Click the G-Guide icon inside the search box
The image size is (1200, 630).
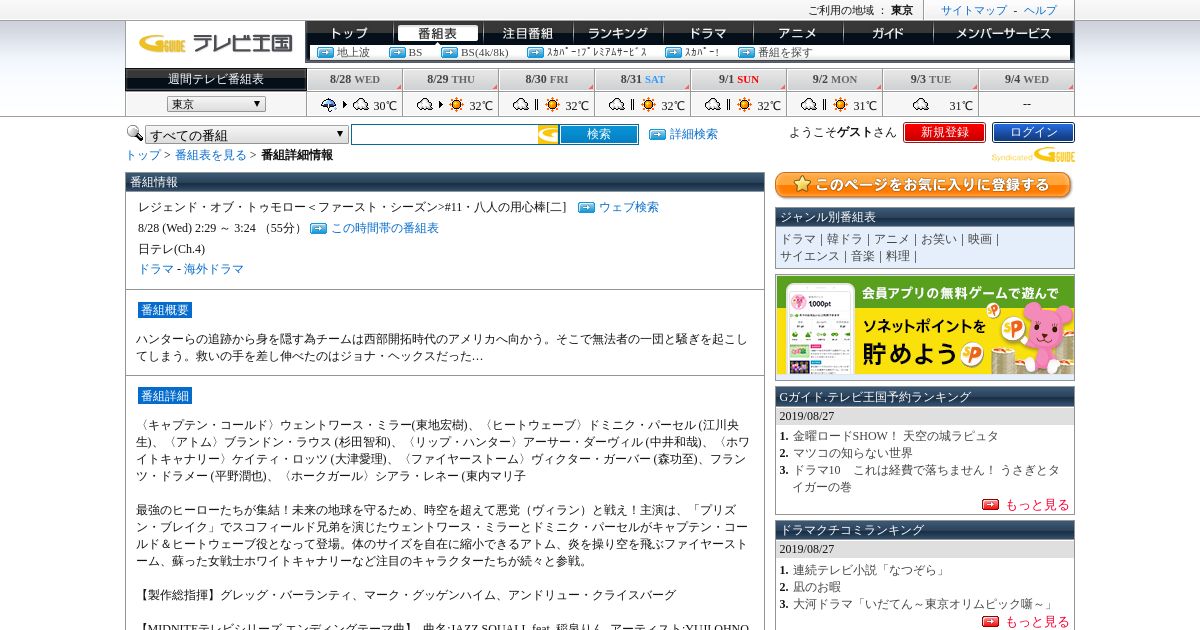(548, 134)
